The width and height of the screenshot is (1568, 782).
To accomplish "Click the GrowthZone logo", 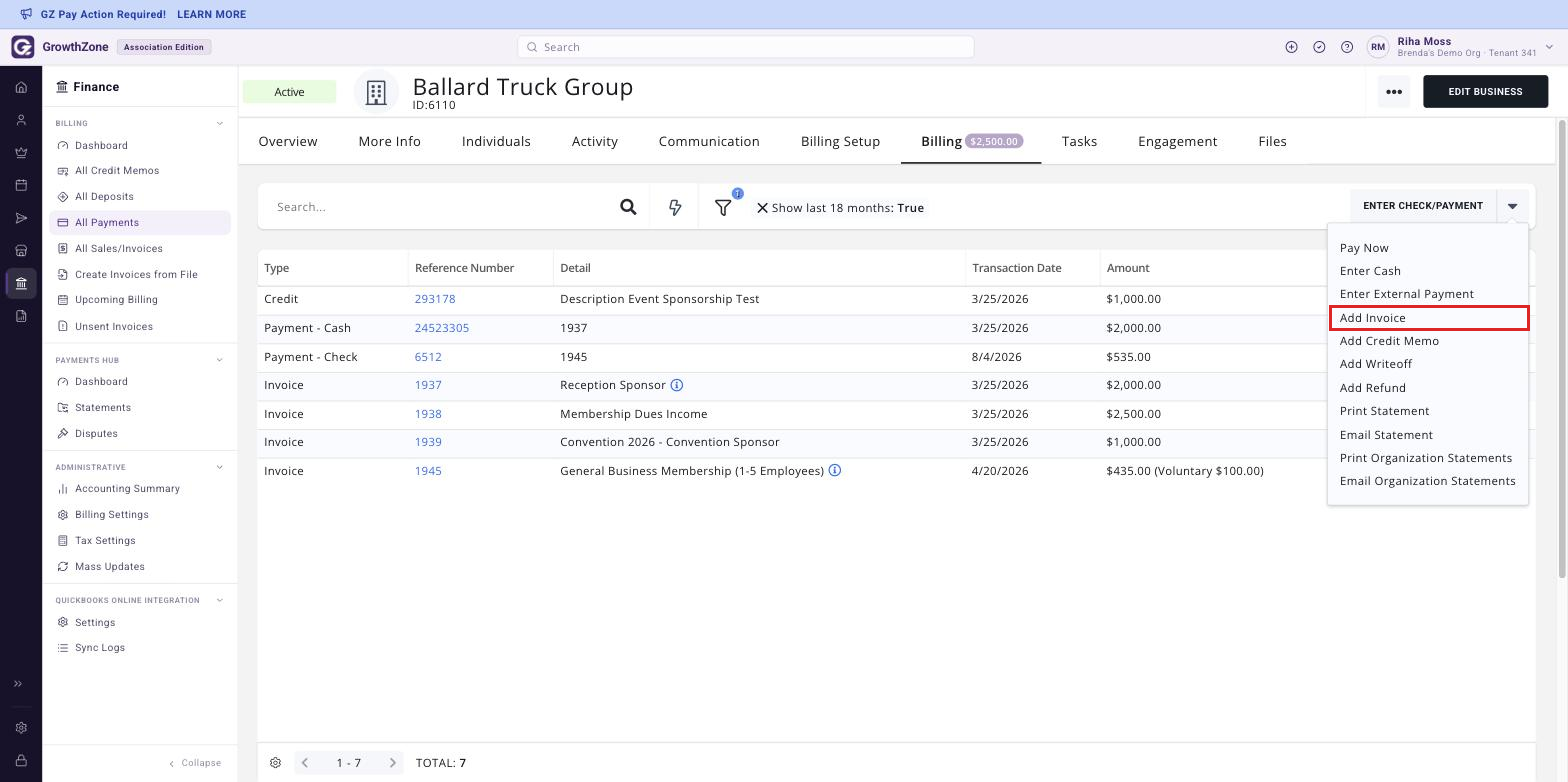I will click(22, 47).
